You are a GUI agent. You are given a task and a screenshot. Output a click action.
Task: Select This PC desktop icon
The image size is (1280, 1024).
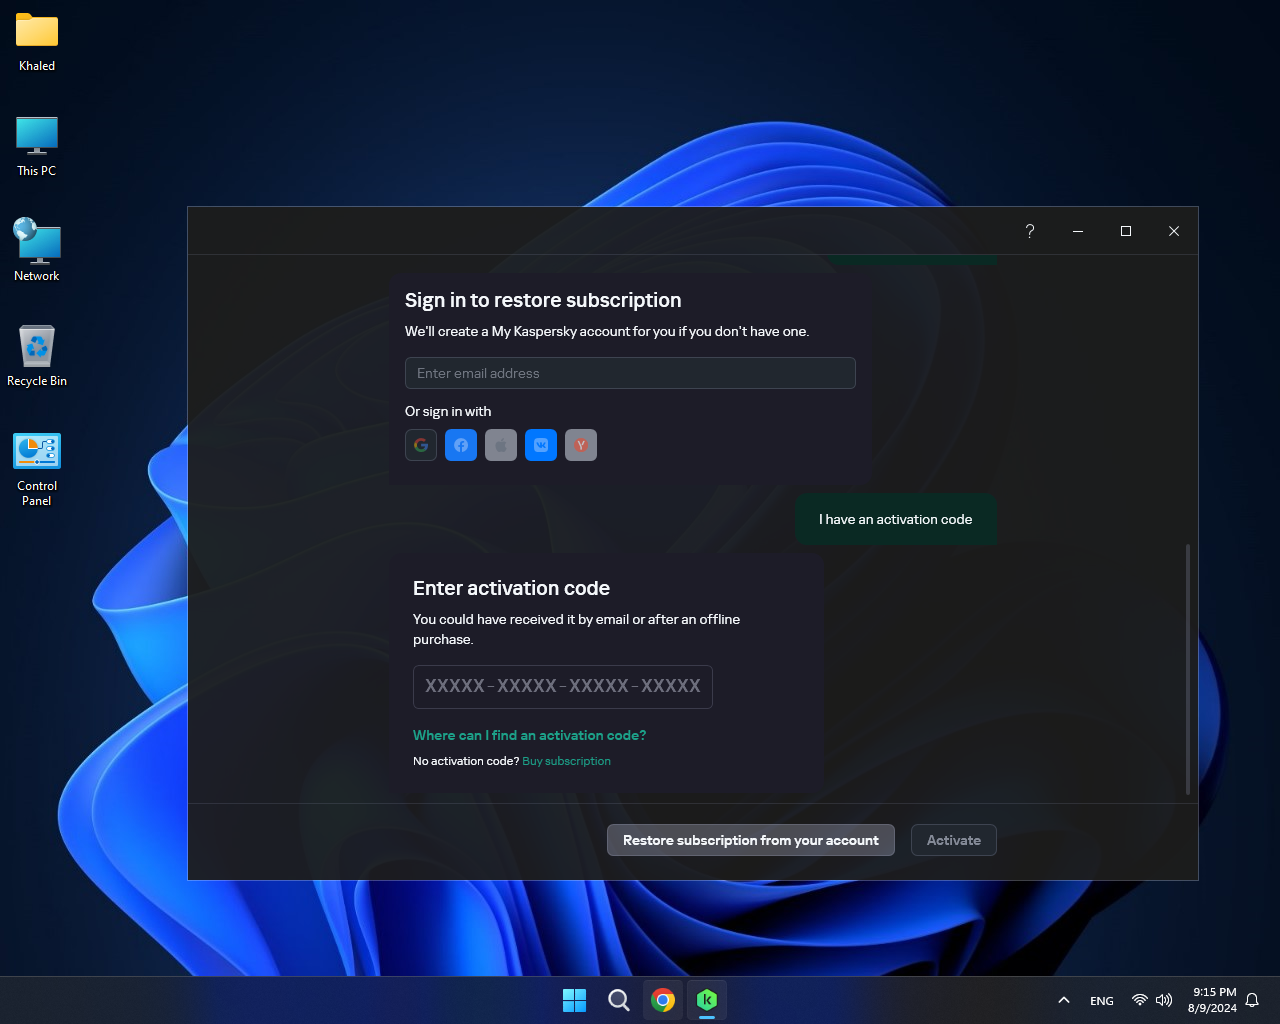tap(37, 147)
